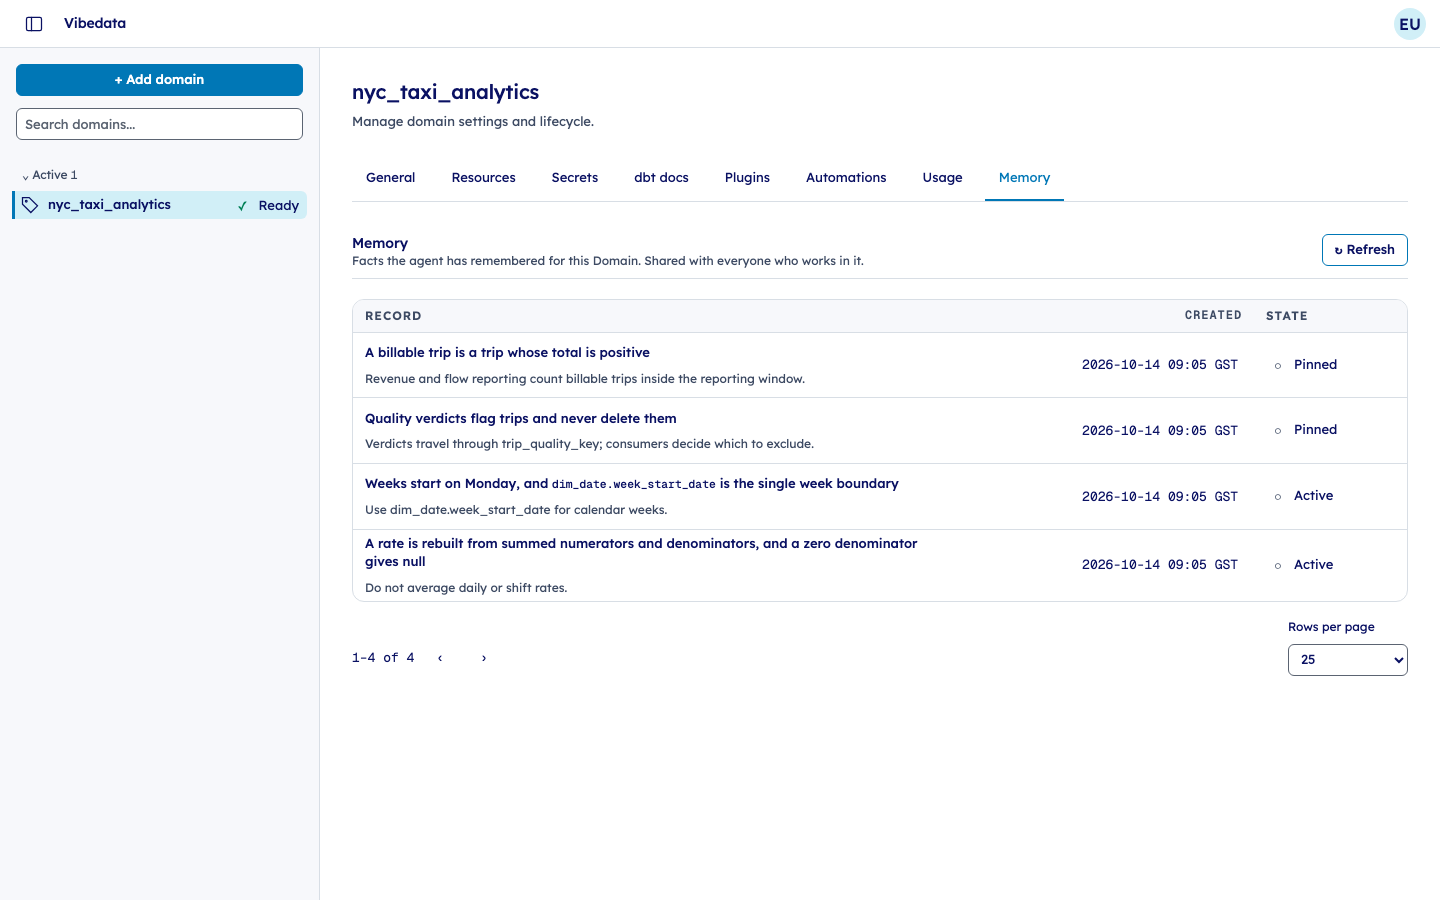This screenshot has height=900, width=1440.
Task: Go to next page arrow
Action: tap(484, 658)
